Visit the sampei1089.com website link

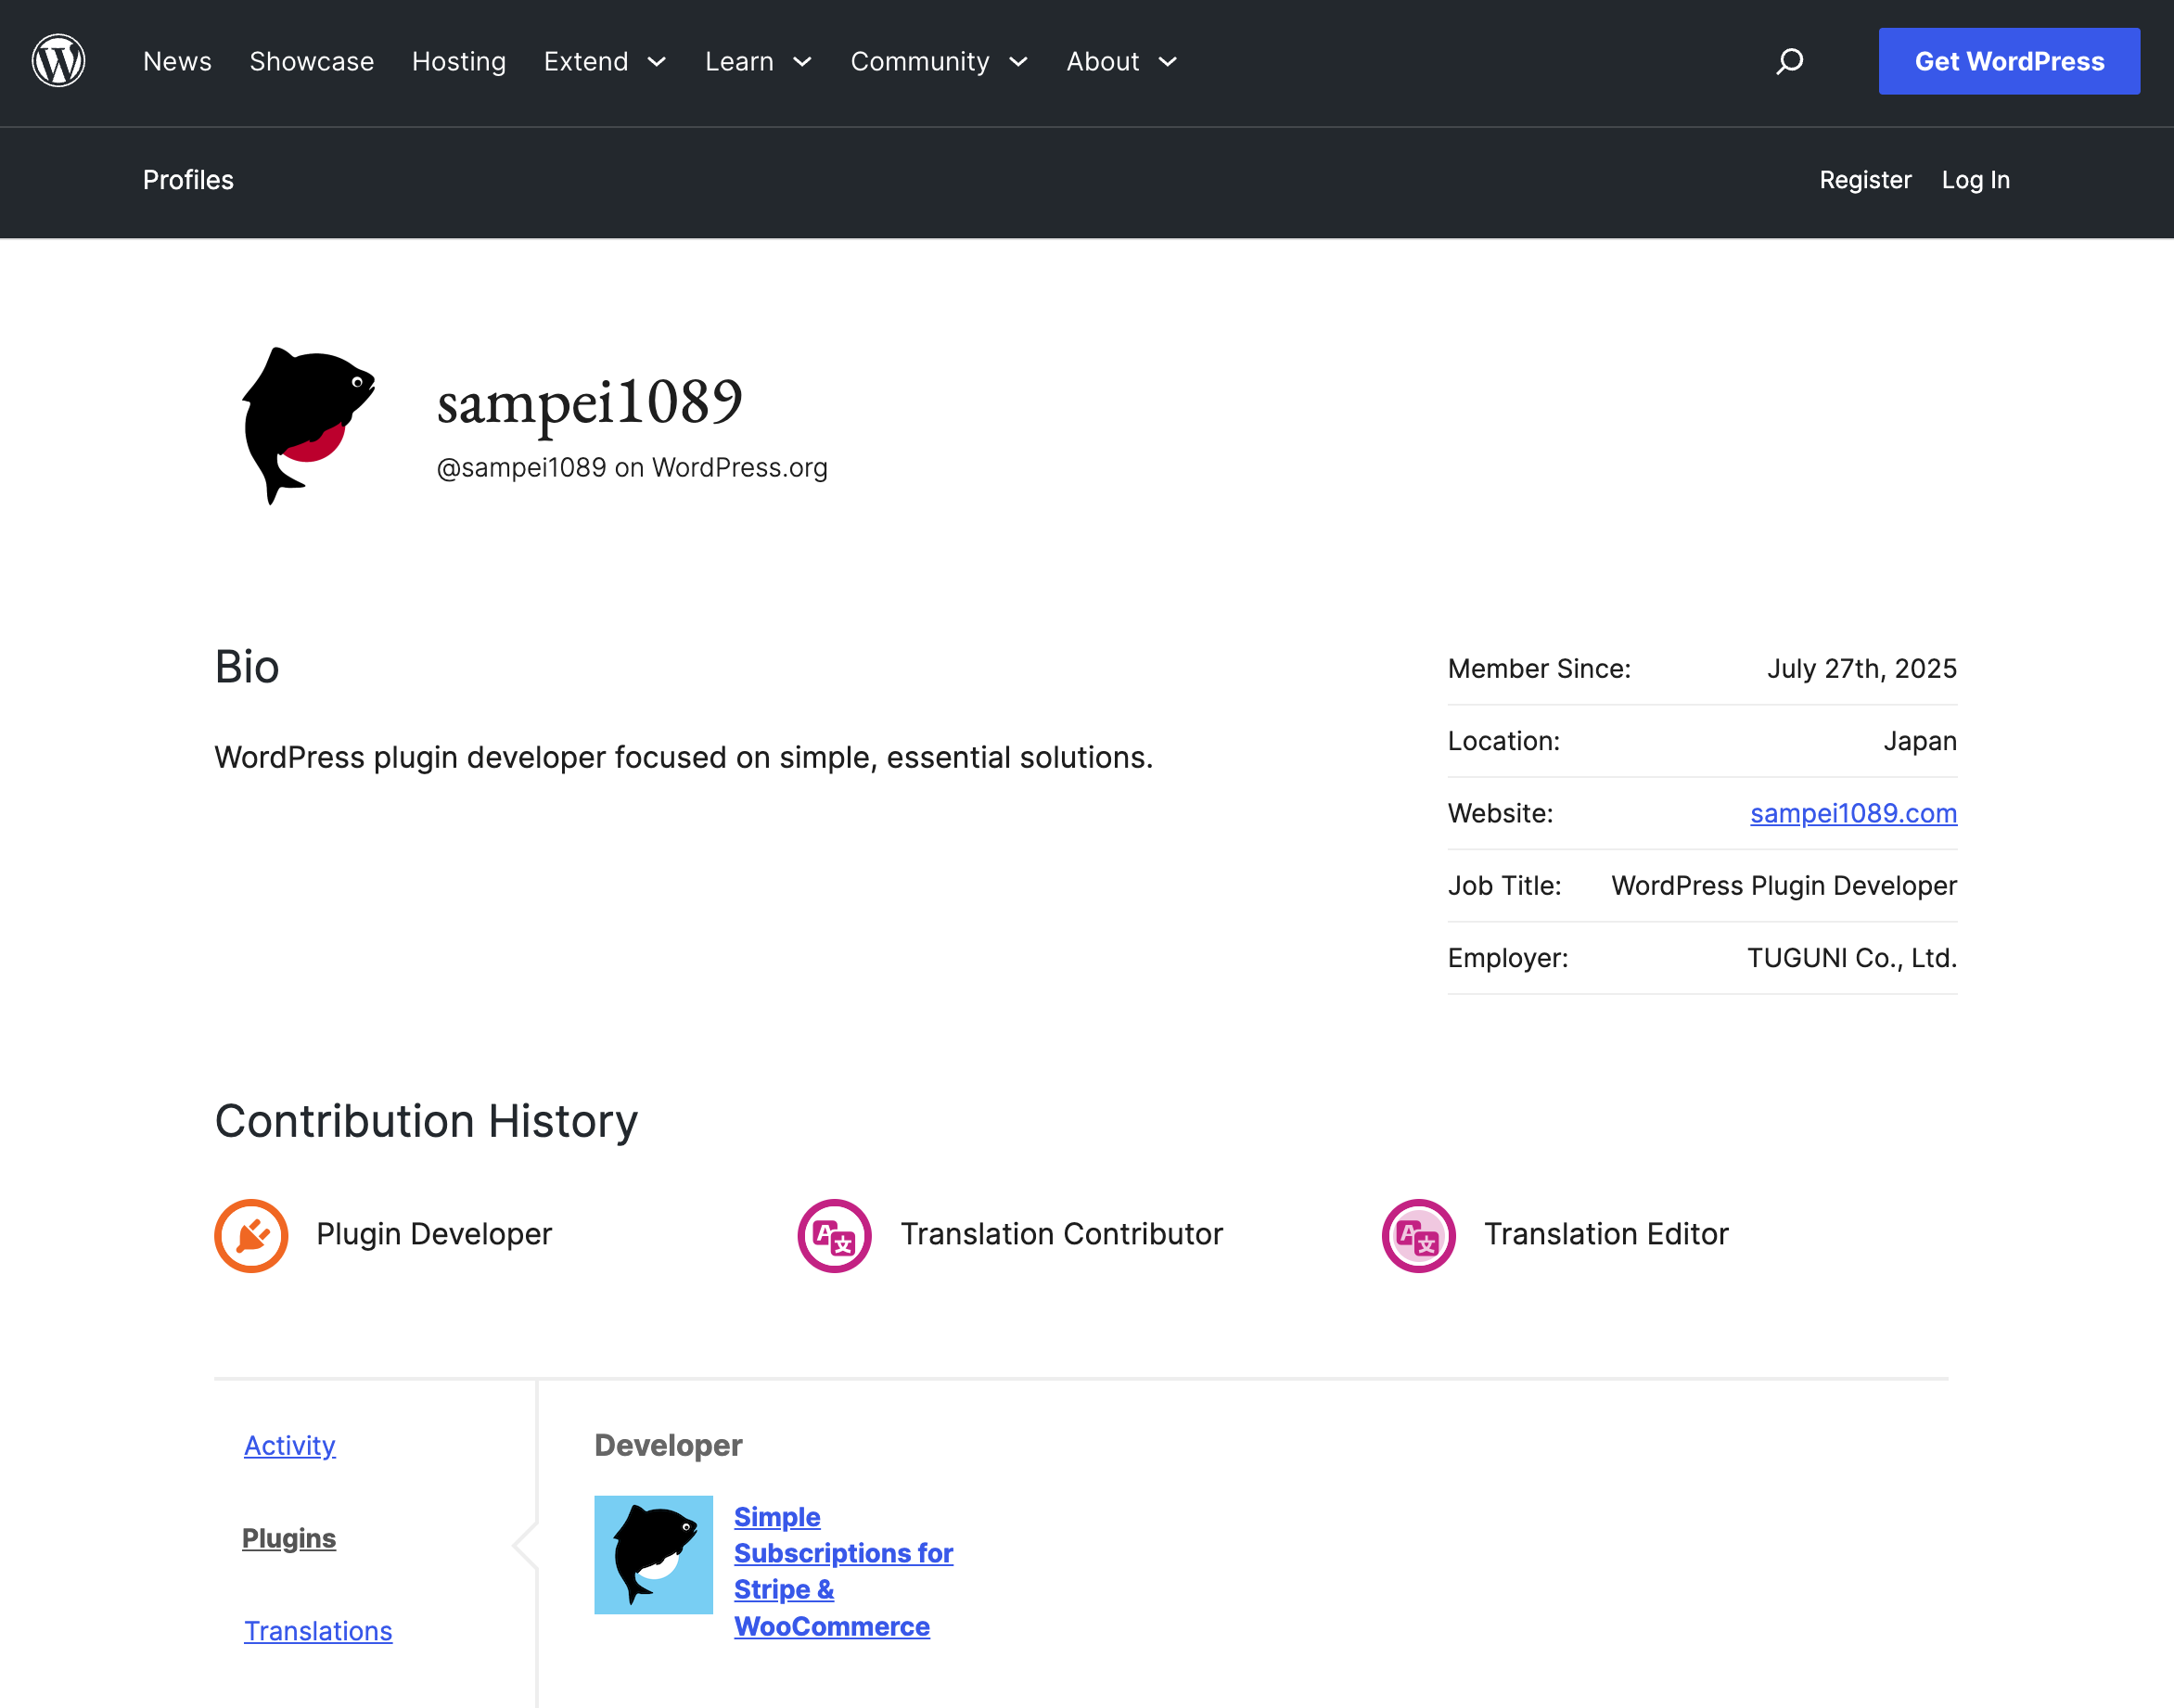point(1852,813)
